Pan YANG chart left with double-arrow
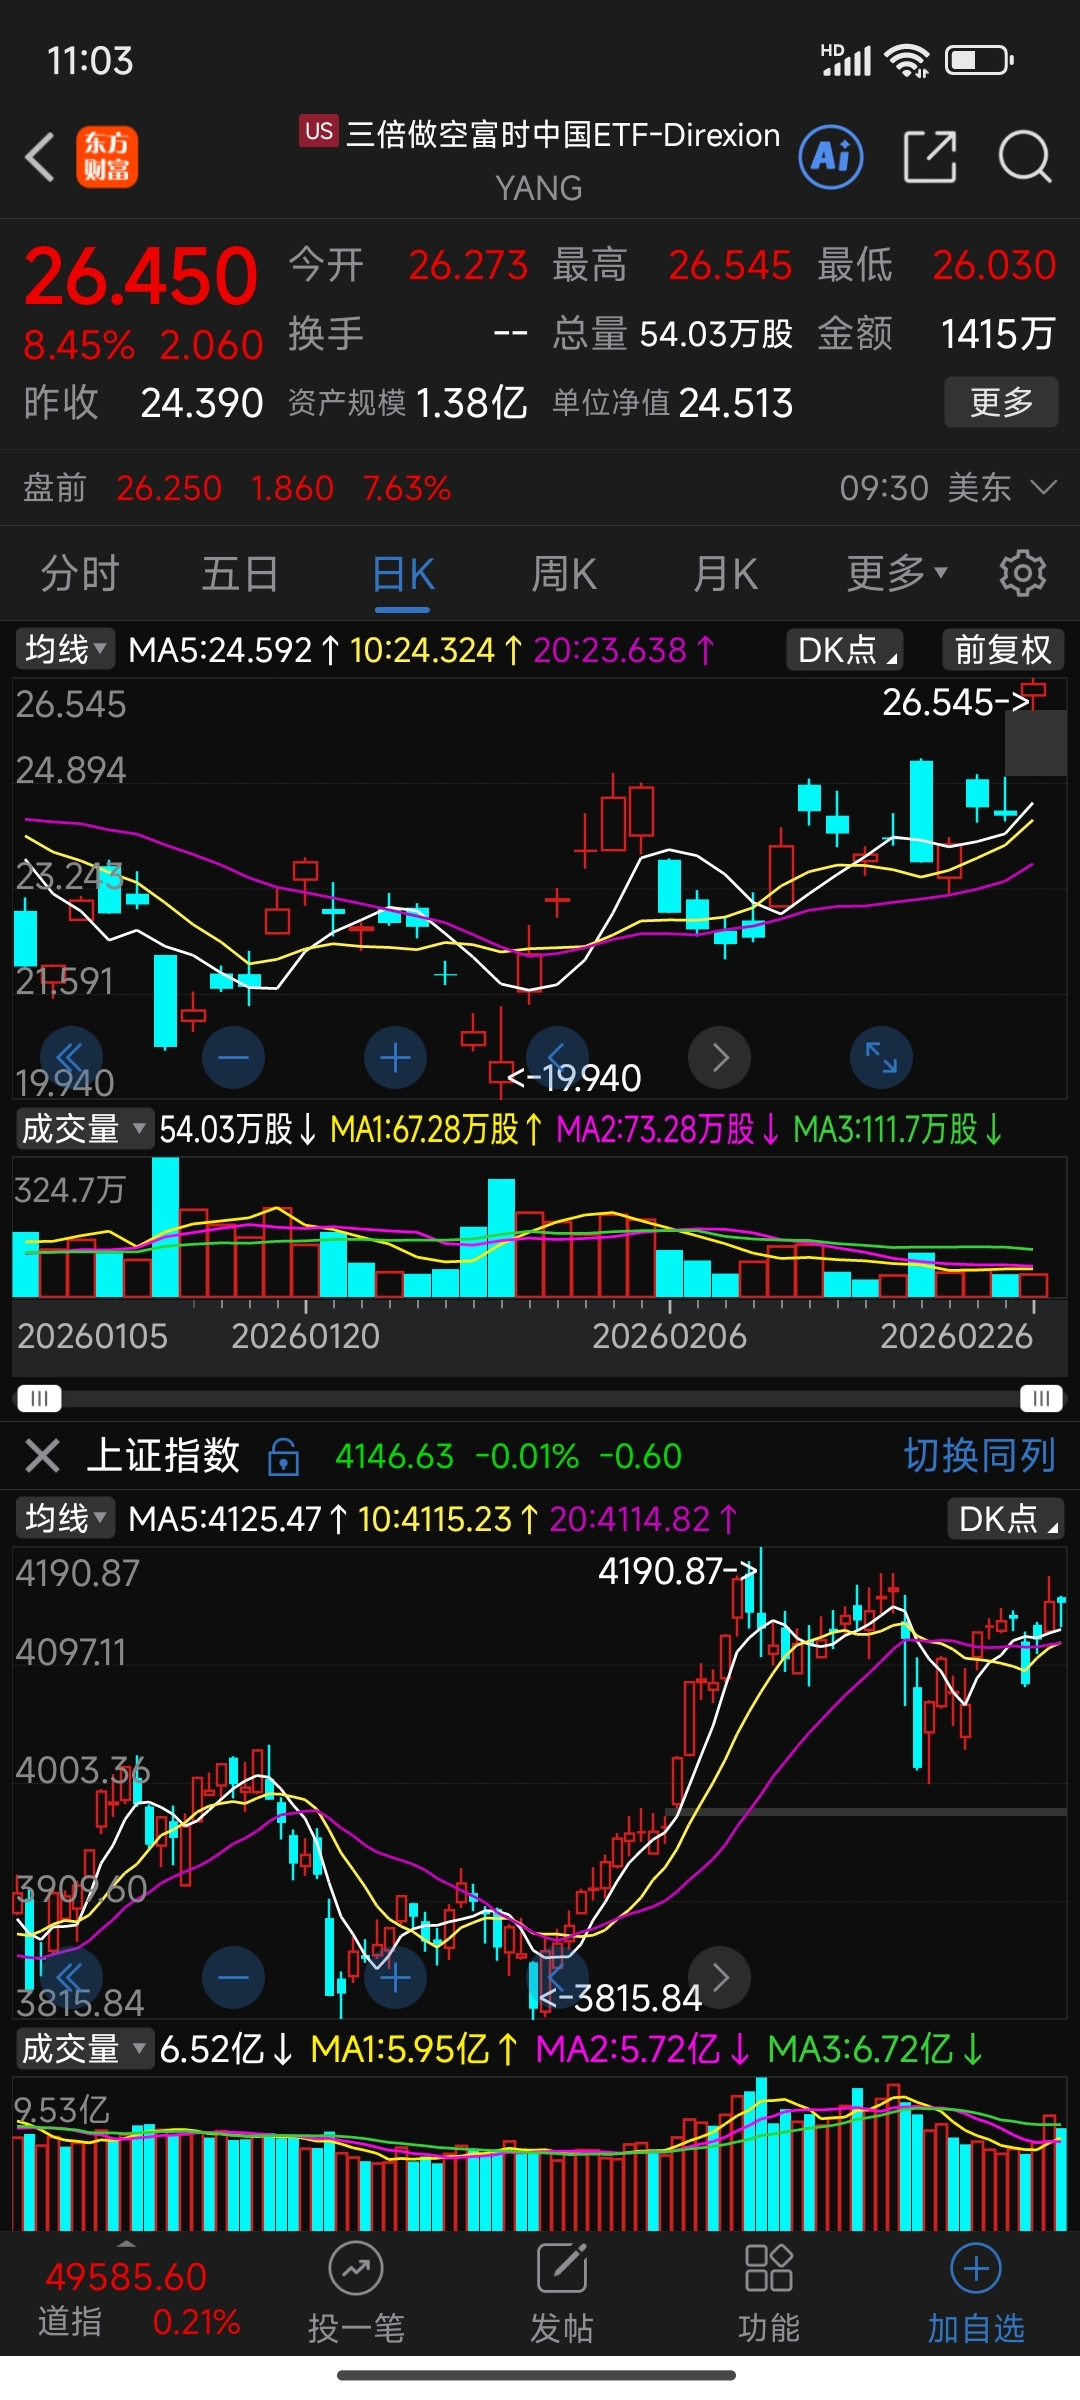The image size is (1080, 2400). (71, 1058)
